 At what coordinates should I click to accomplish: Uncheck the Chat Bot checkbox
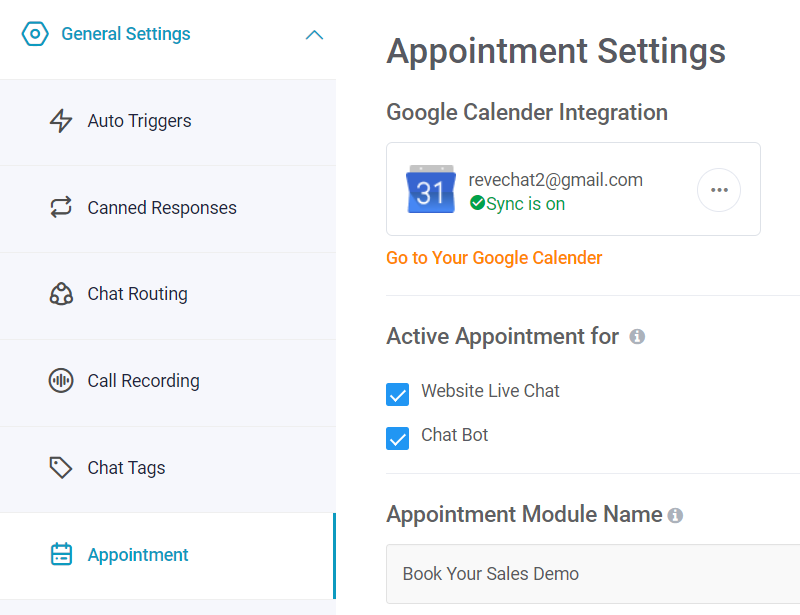[x=398, y=438]
